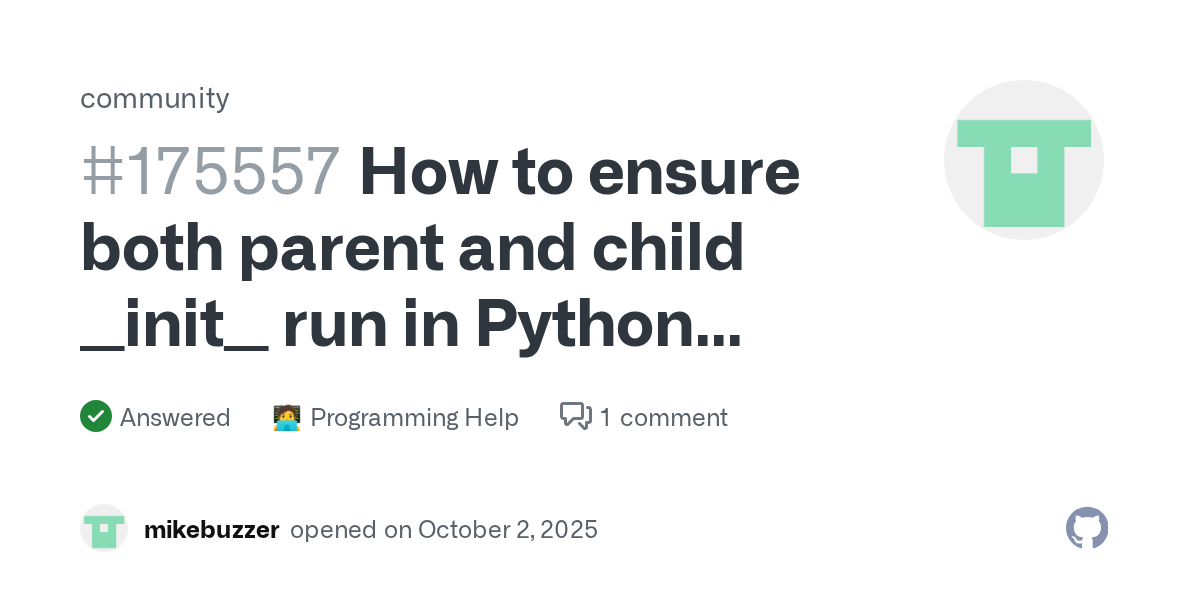Select the 'Programming Help' category label
This screenshot has width=1200, height=600.
(x=414, y=417)
